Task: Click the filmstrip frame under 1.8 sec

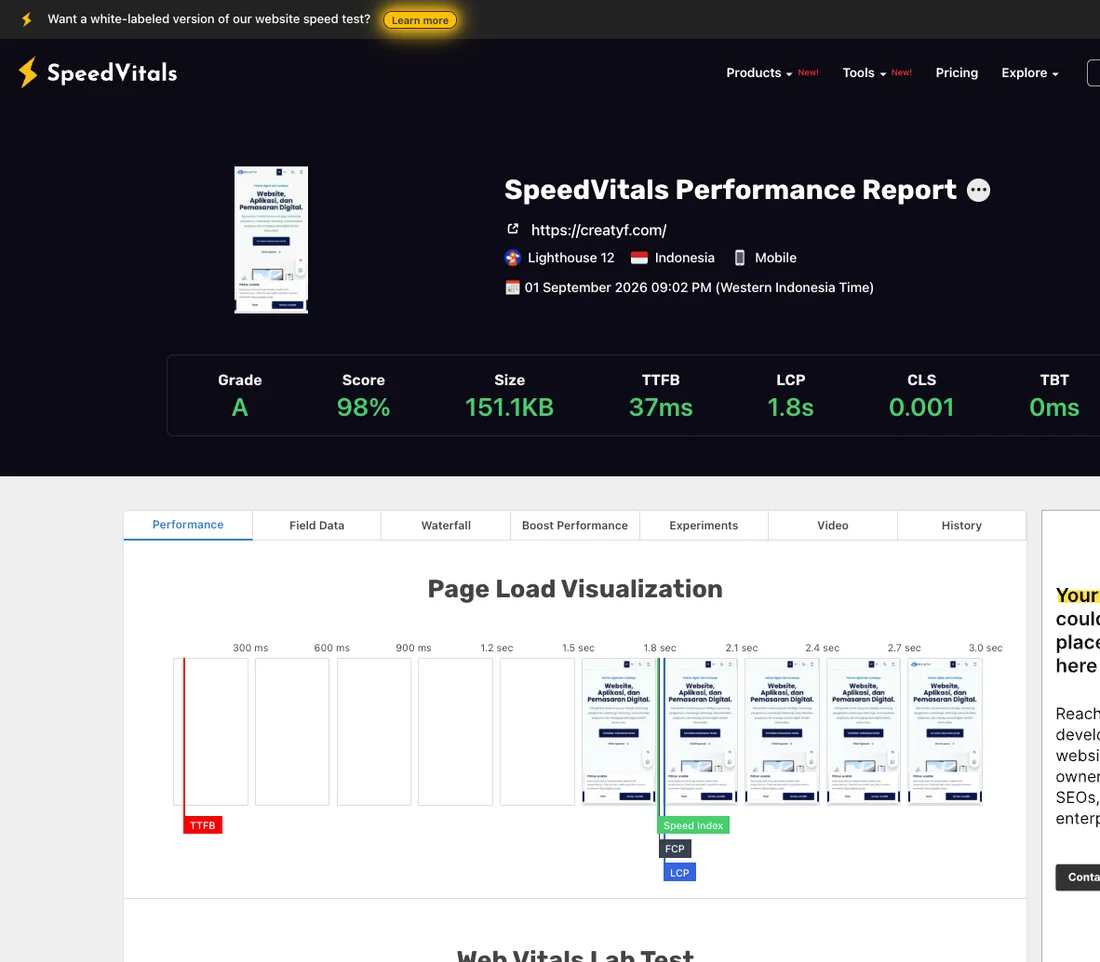Action: pos(618,732)
